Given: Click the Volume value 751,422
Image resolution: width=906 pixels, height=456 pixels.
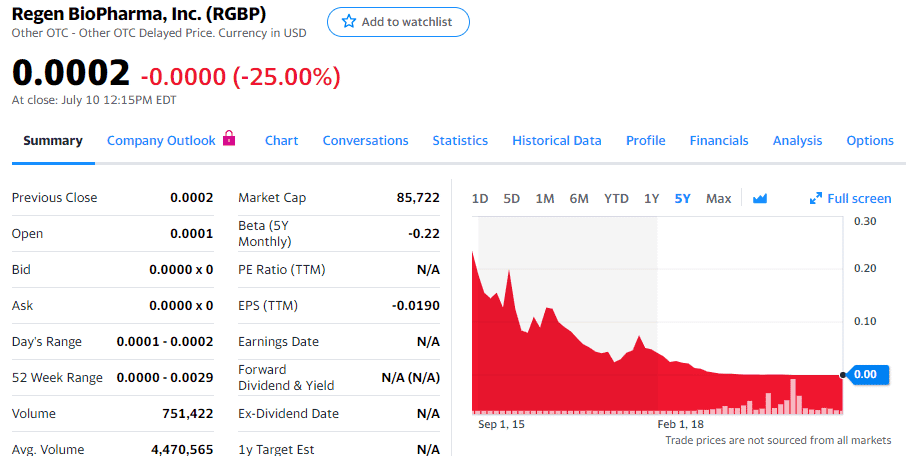Looking at the screenshot, I should (x=187, y=413).
